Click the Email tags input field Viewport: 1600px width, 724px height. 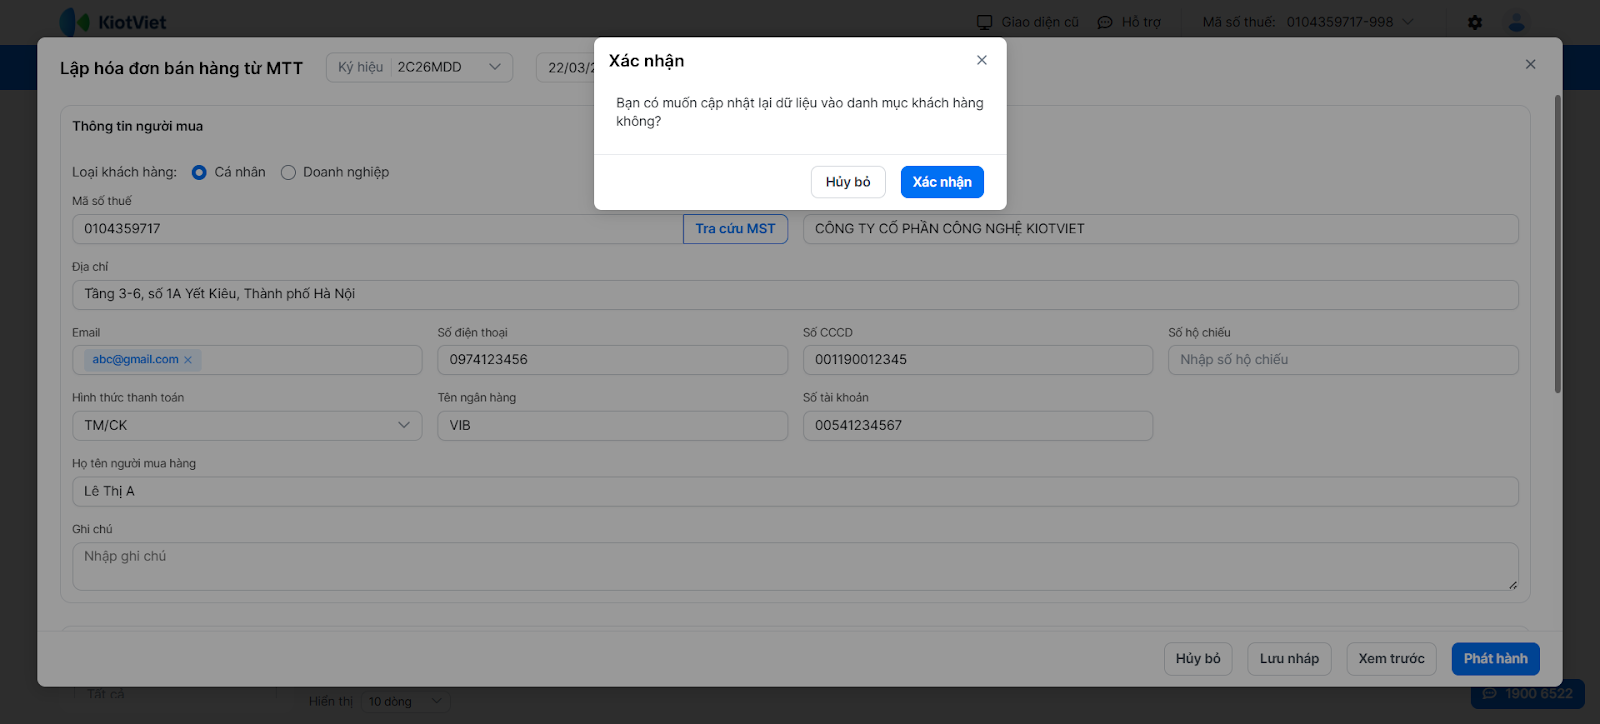click(x=247, y=360)
